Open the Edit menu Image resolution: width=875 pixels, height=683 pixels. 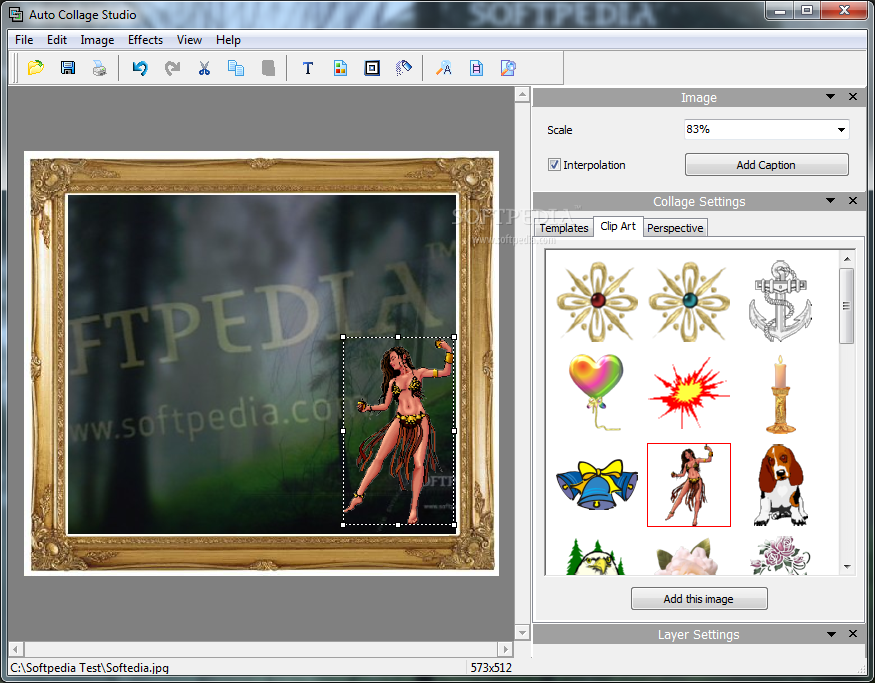(x=57, y=40)
